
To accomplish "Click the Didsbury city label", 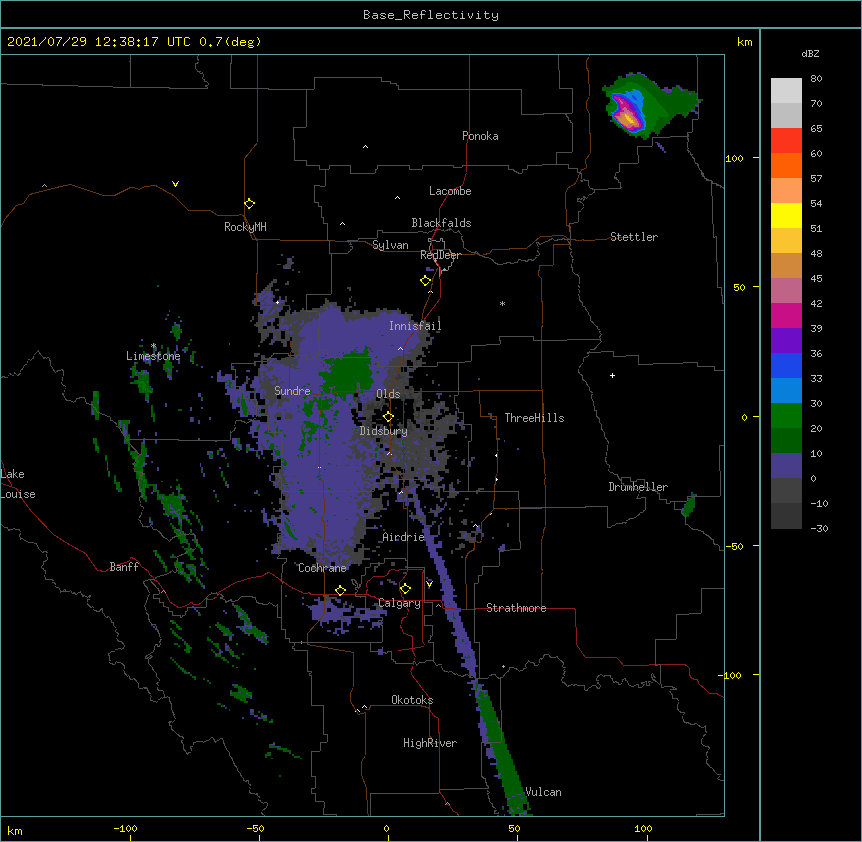I will tap(384, 431).
